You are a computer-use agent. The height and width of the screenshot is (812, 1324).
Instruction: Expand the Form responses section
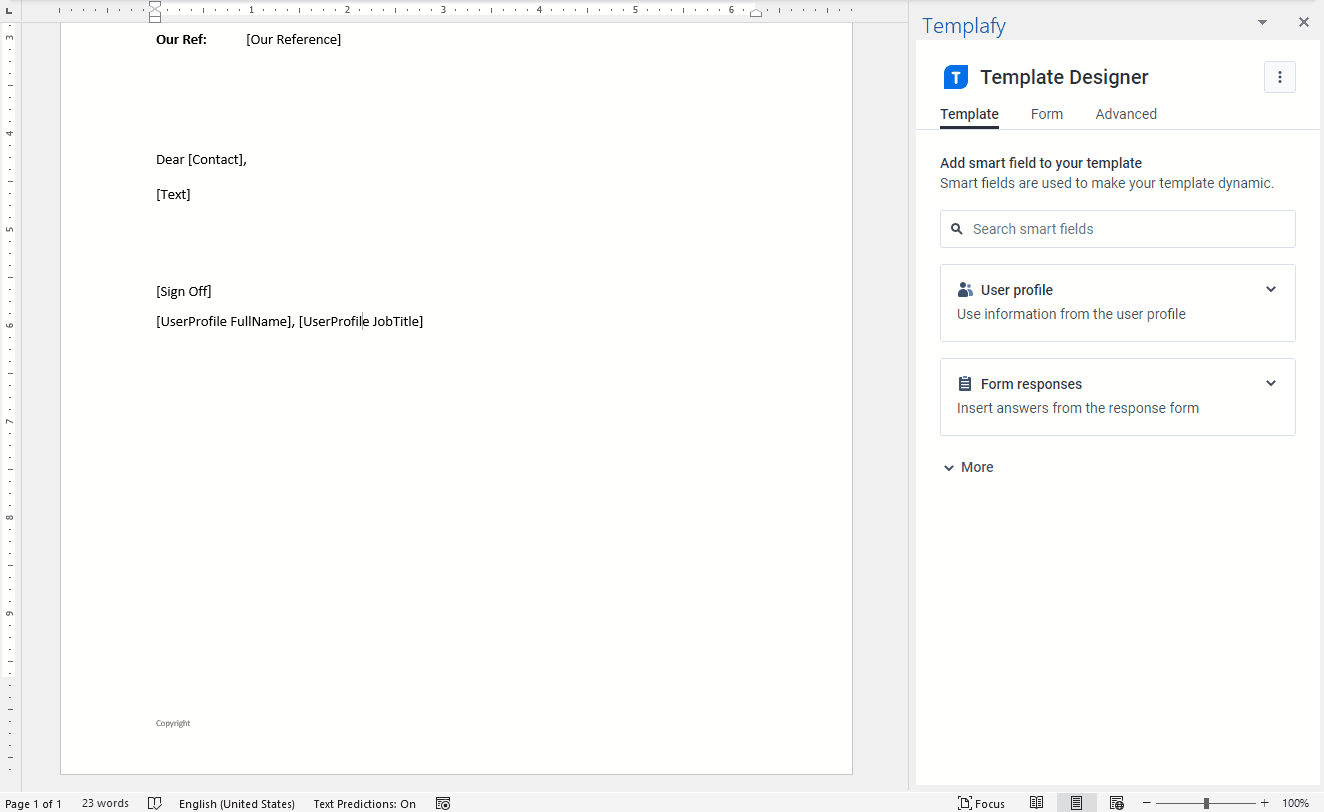(1271, 383)
